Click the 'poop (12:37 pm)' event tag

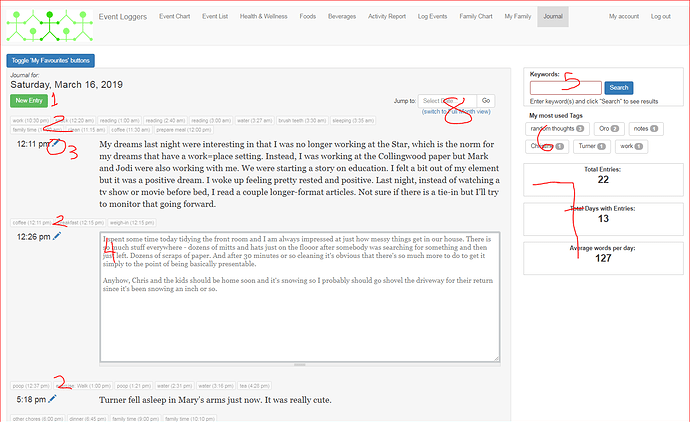(x=31, y=386)
